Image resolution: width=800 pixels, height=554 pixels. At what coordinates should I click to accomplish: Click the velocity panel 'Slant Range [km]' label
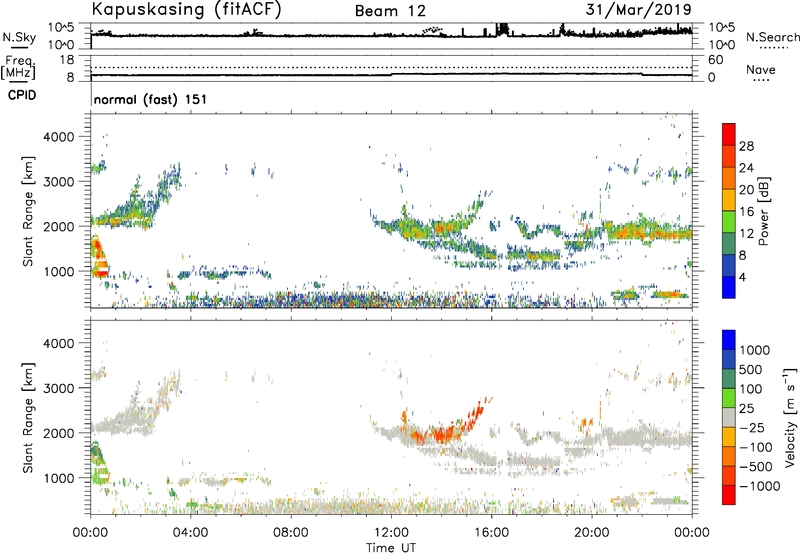click(x=28, y=417)
